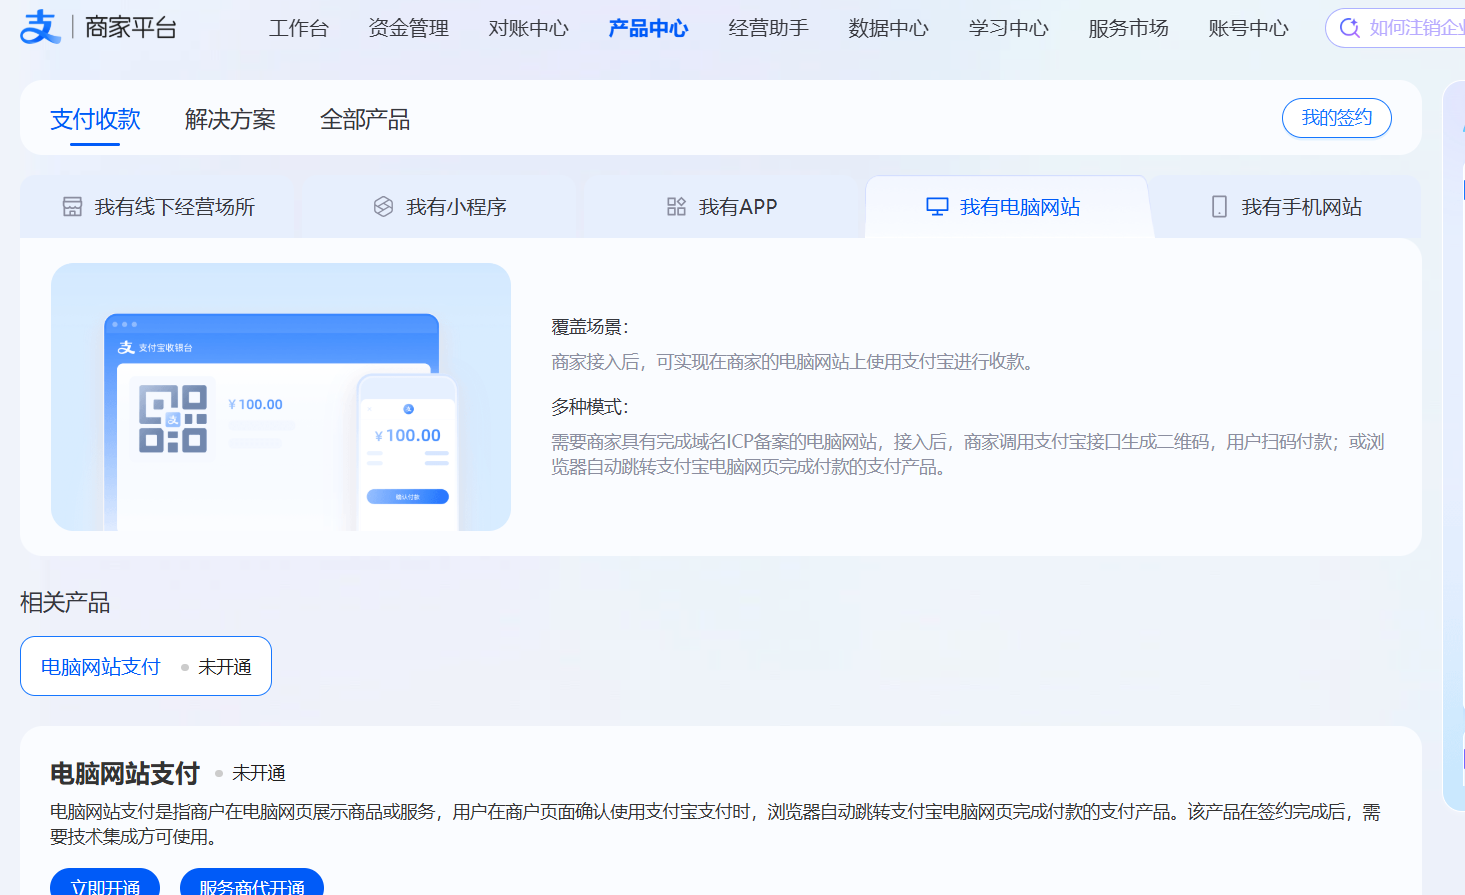This screenshot has height=895, width=1465.
Task: Click the 我的签约 button
Action: 1336,118
